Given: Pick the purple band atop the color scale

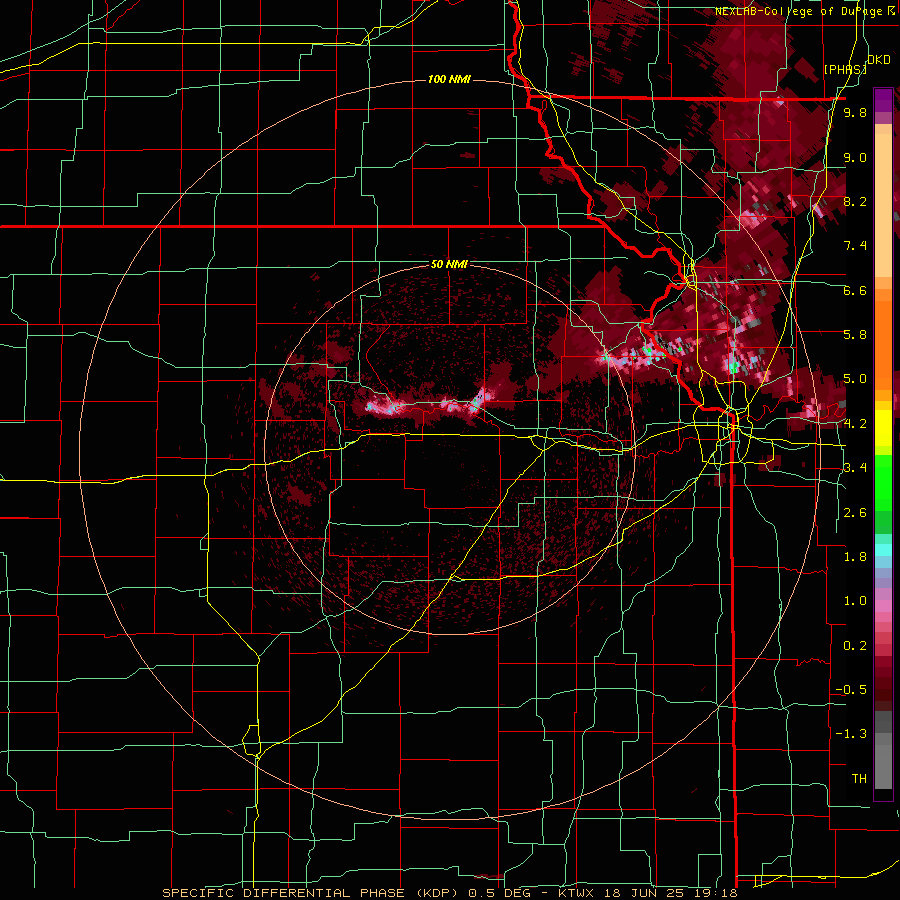Looking at the screenshot, I should coord(883,100).
